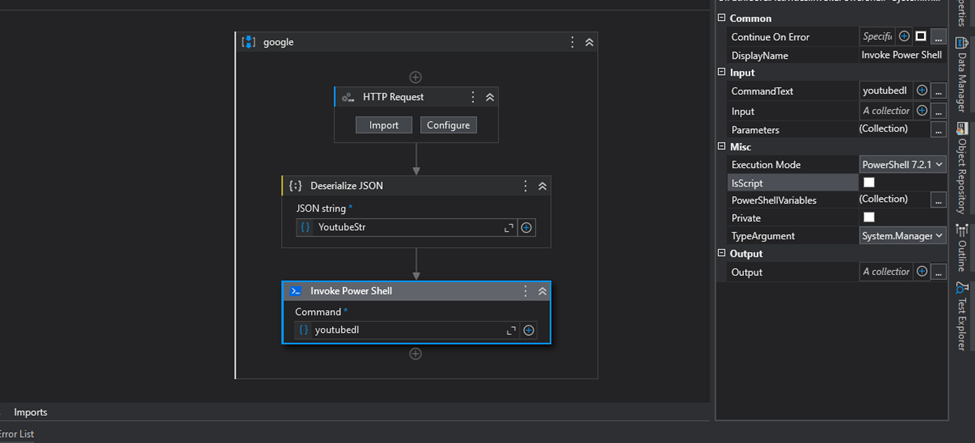The height and width of the screenshot is (443, 975).
Task: Collapse the HTTP Request activity
Action: coord(490,97)
